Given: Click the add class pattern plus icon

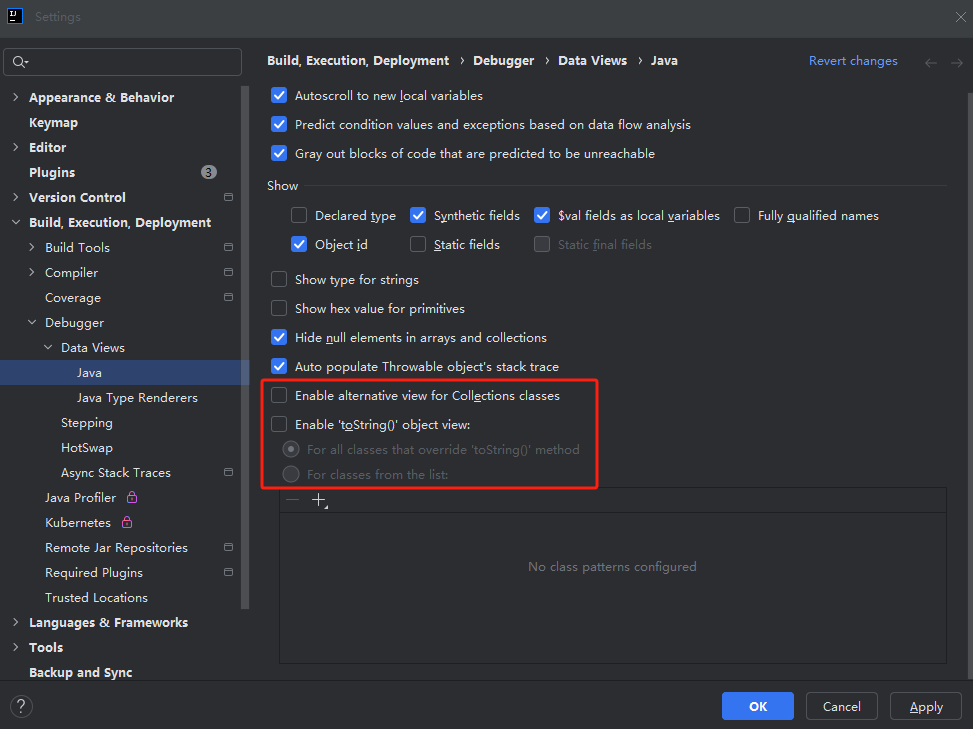Looking at the screenshot, I should coord(319,500).
